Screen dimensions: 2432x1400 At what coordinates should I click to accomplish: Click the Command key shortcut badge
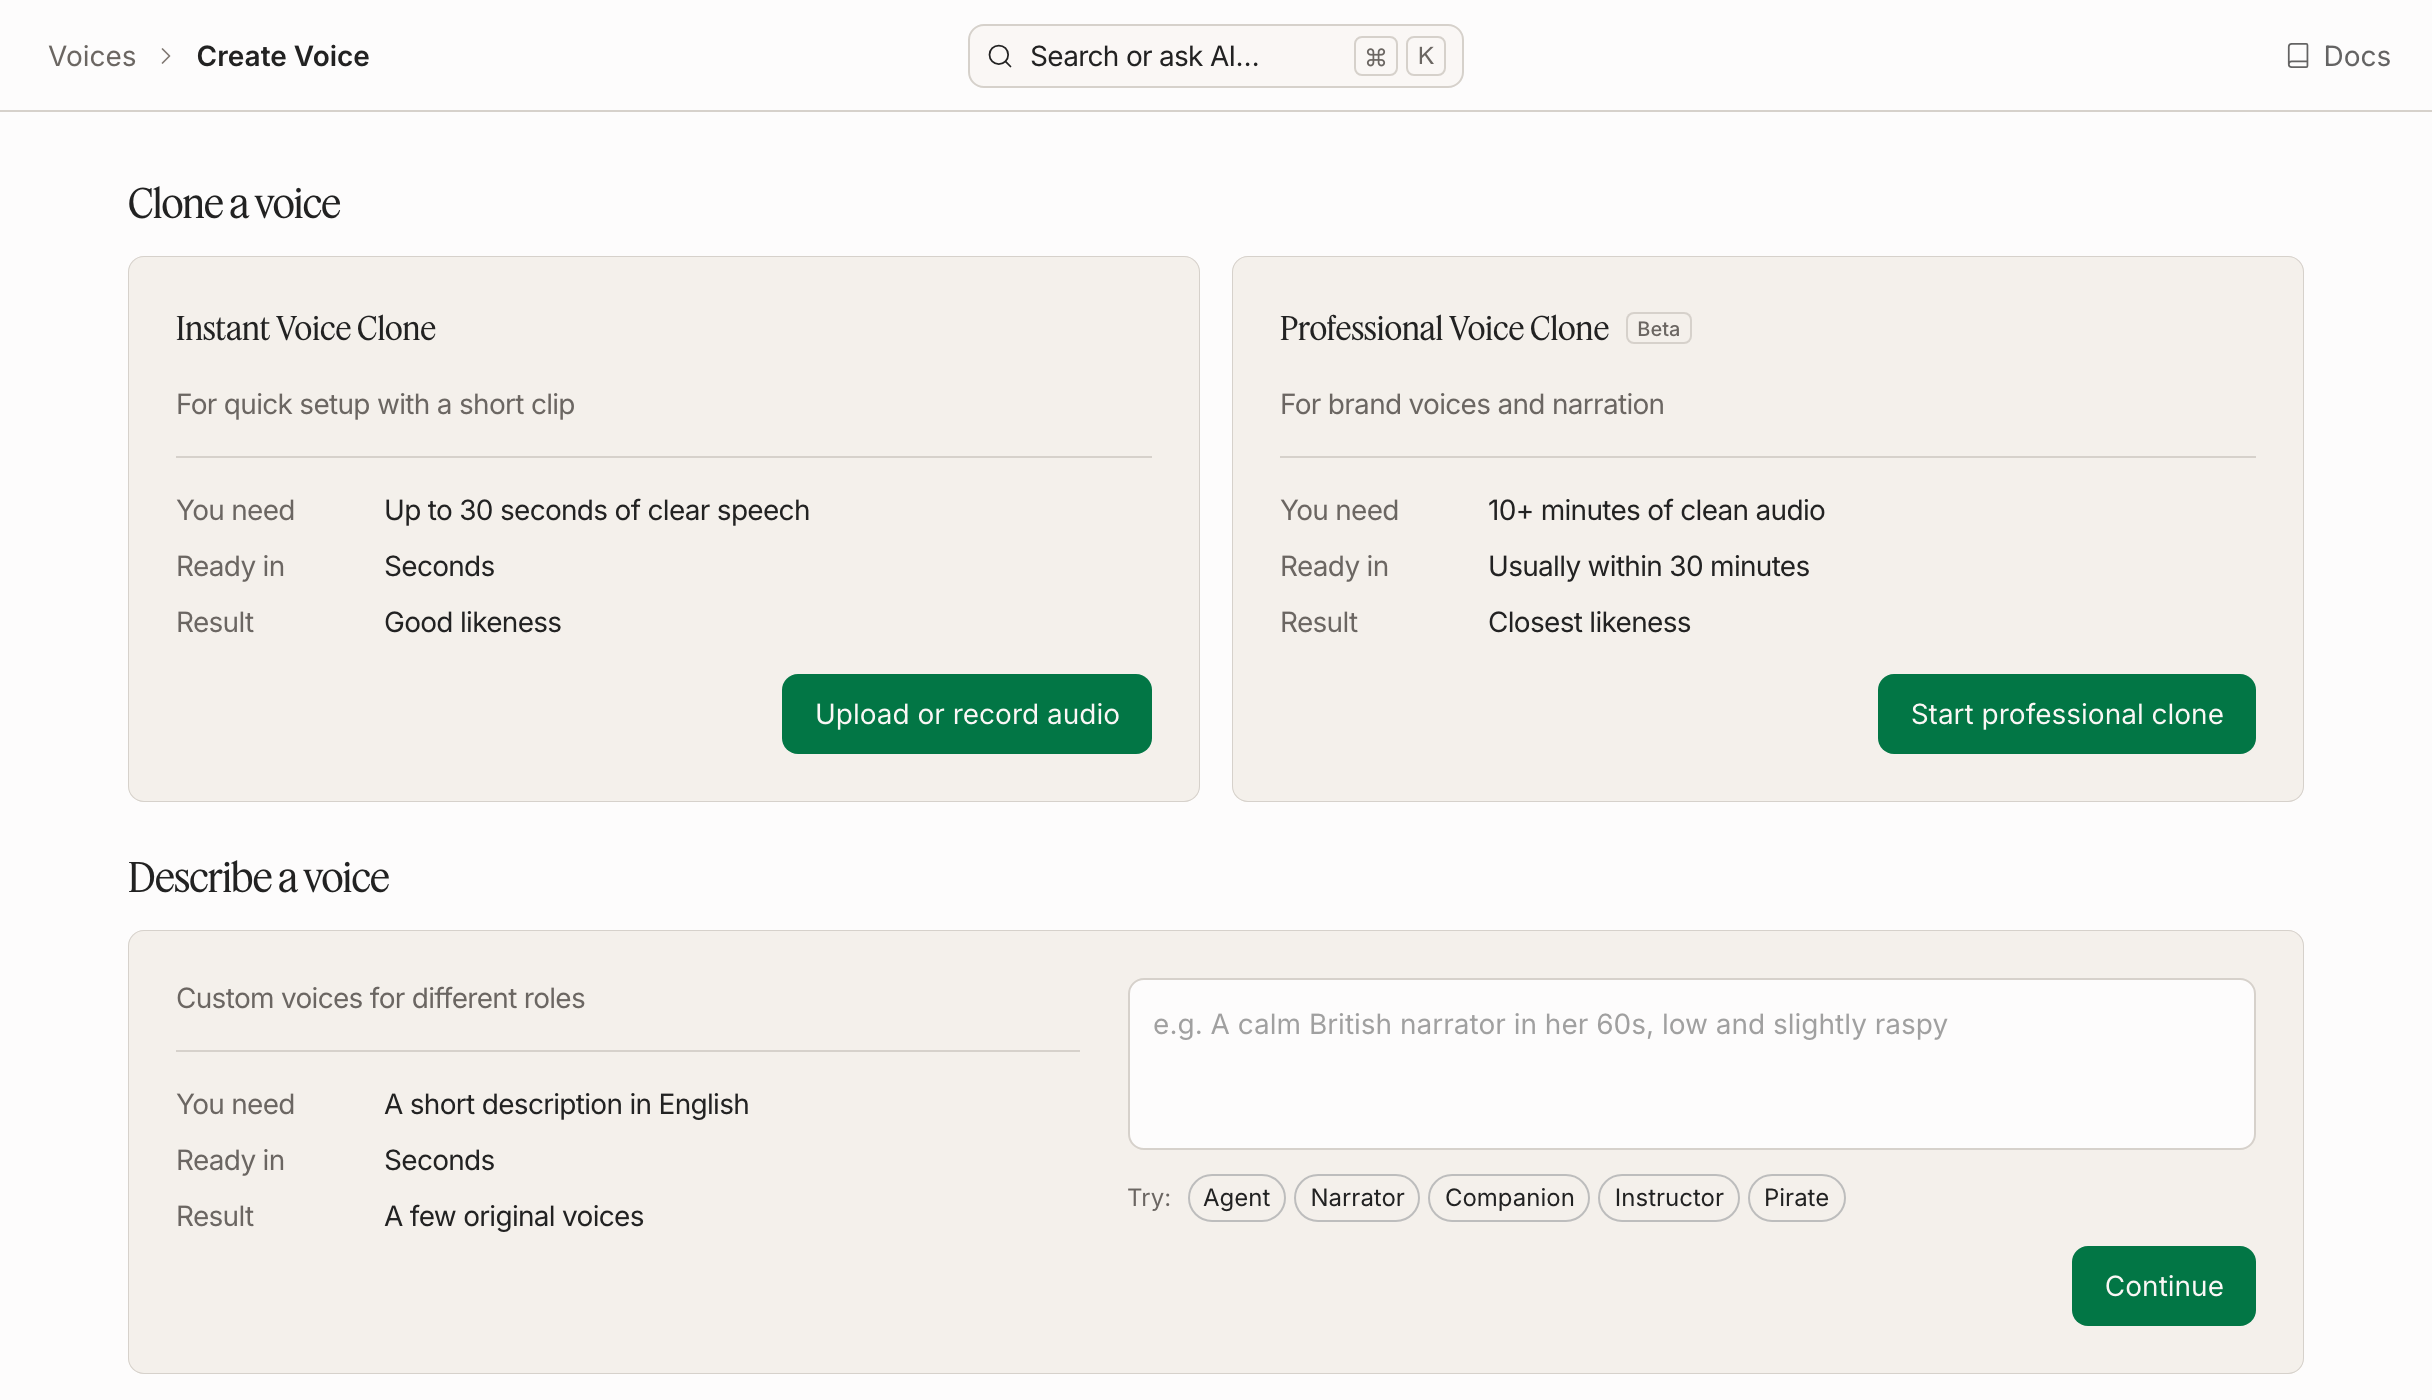point(1376,56)
